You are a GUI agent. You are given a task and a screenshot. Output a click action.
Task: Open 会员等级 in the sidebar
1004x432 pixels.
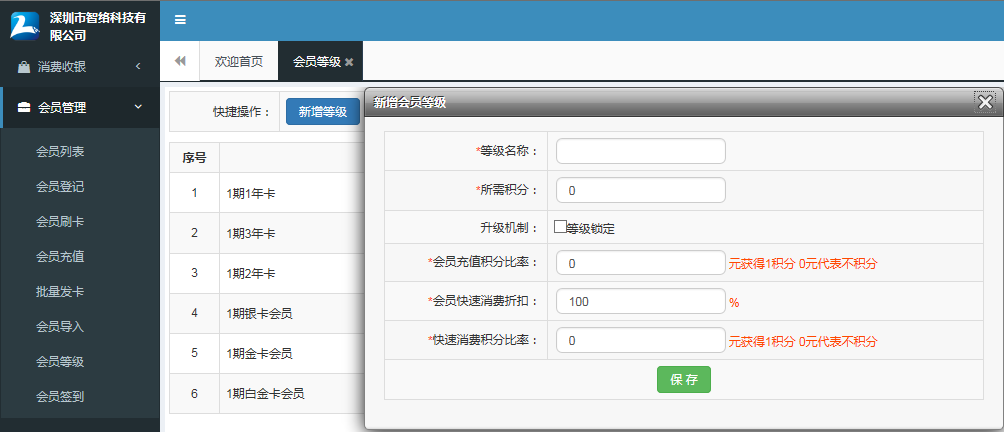[x=60, y=362]
